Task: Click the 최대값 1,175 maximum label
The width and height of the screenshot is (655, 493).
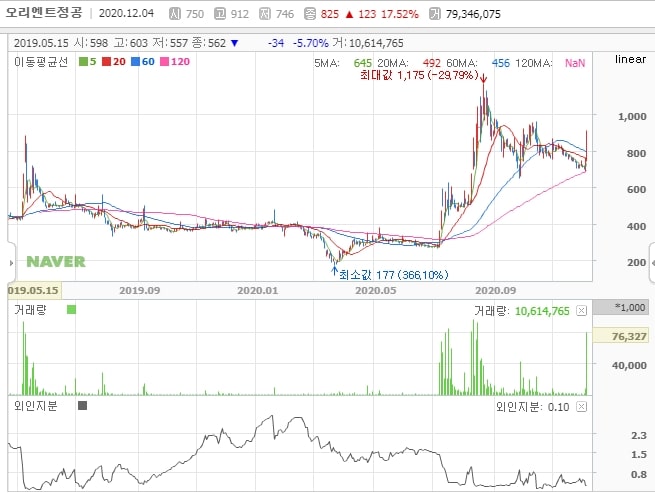Action: pyautogui.click(x=419, y=75)
